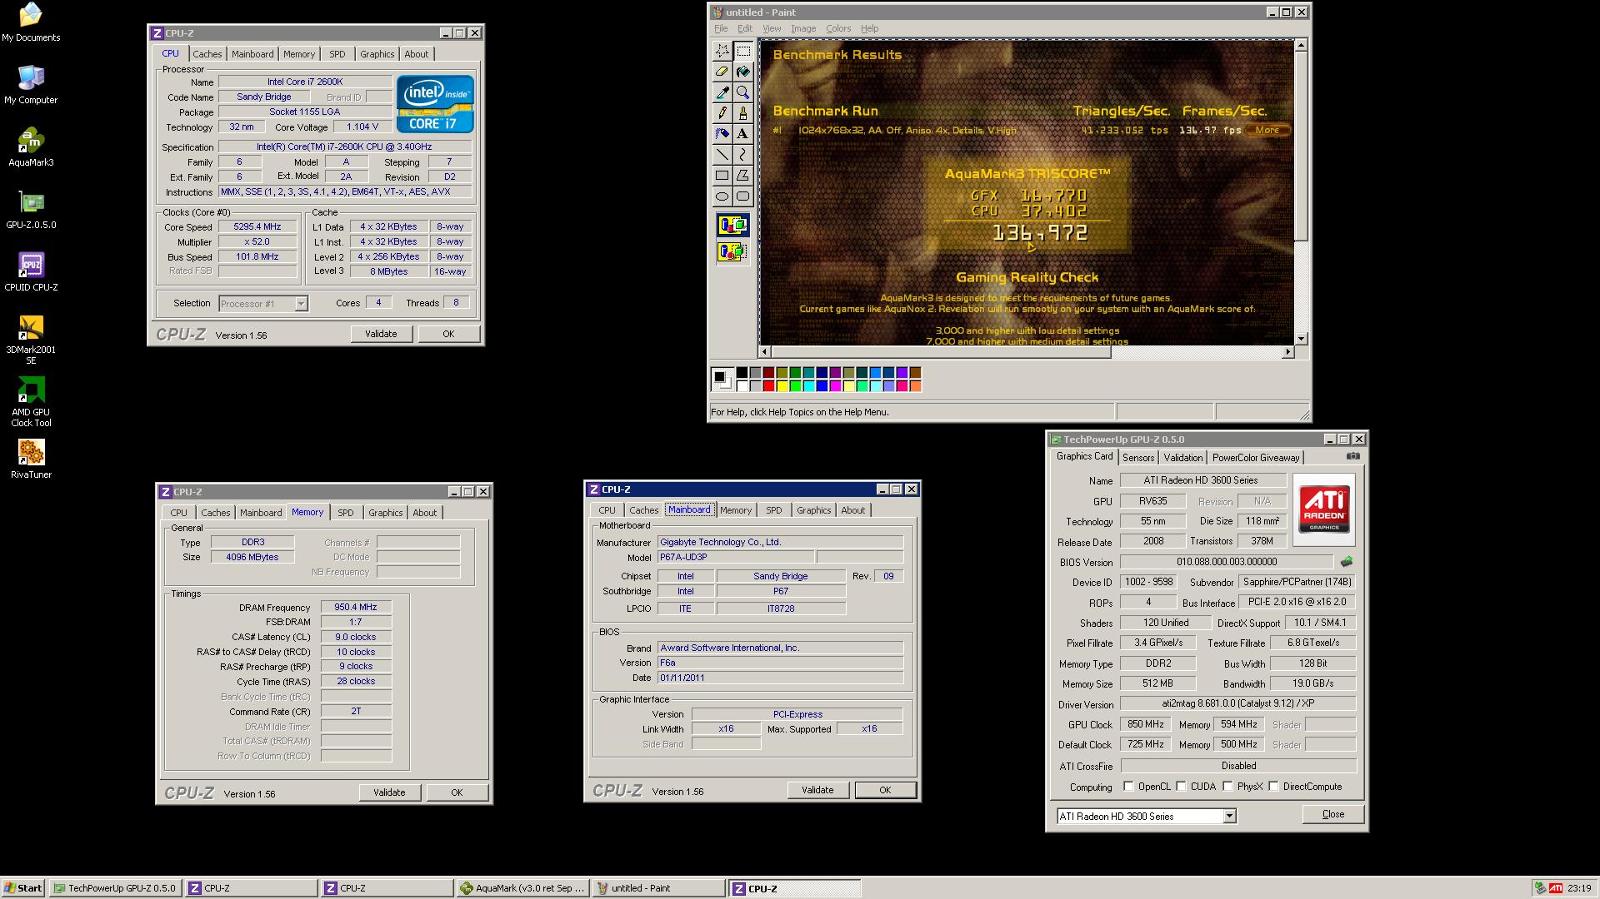1600x899 pixels.
Task: Pick the yellow swatch in Paint palette
Action: click(782, 385)
